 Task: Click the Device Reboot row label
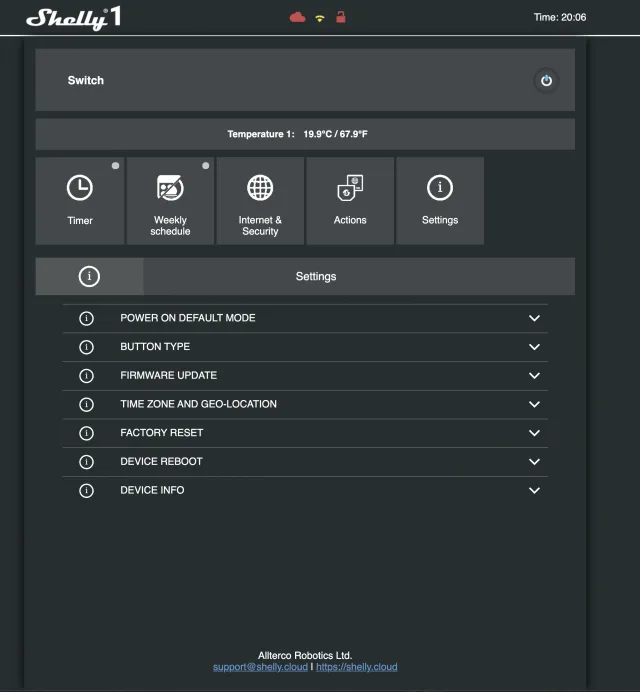(x=161, y=462)
